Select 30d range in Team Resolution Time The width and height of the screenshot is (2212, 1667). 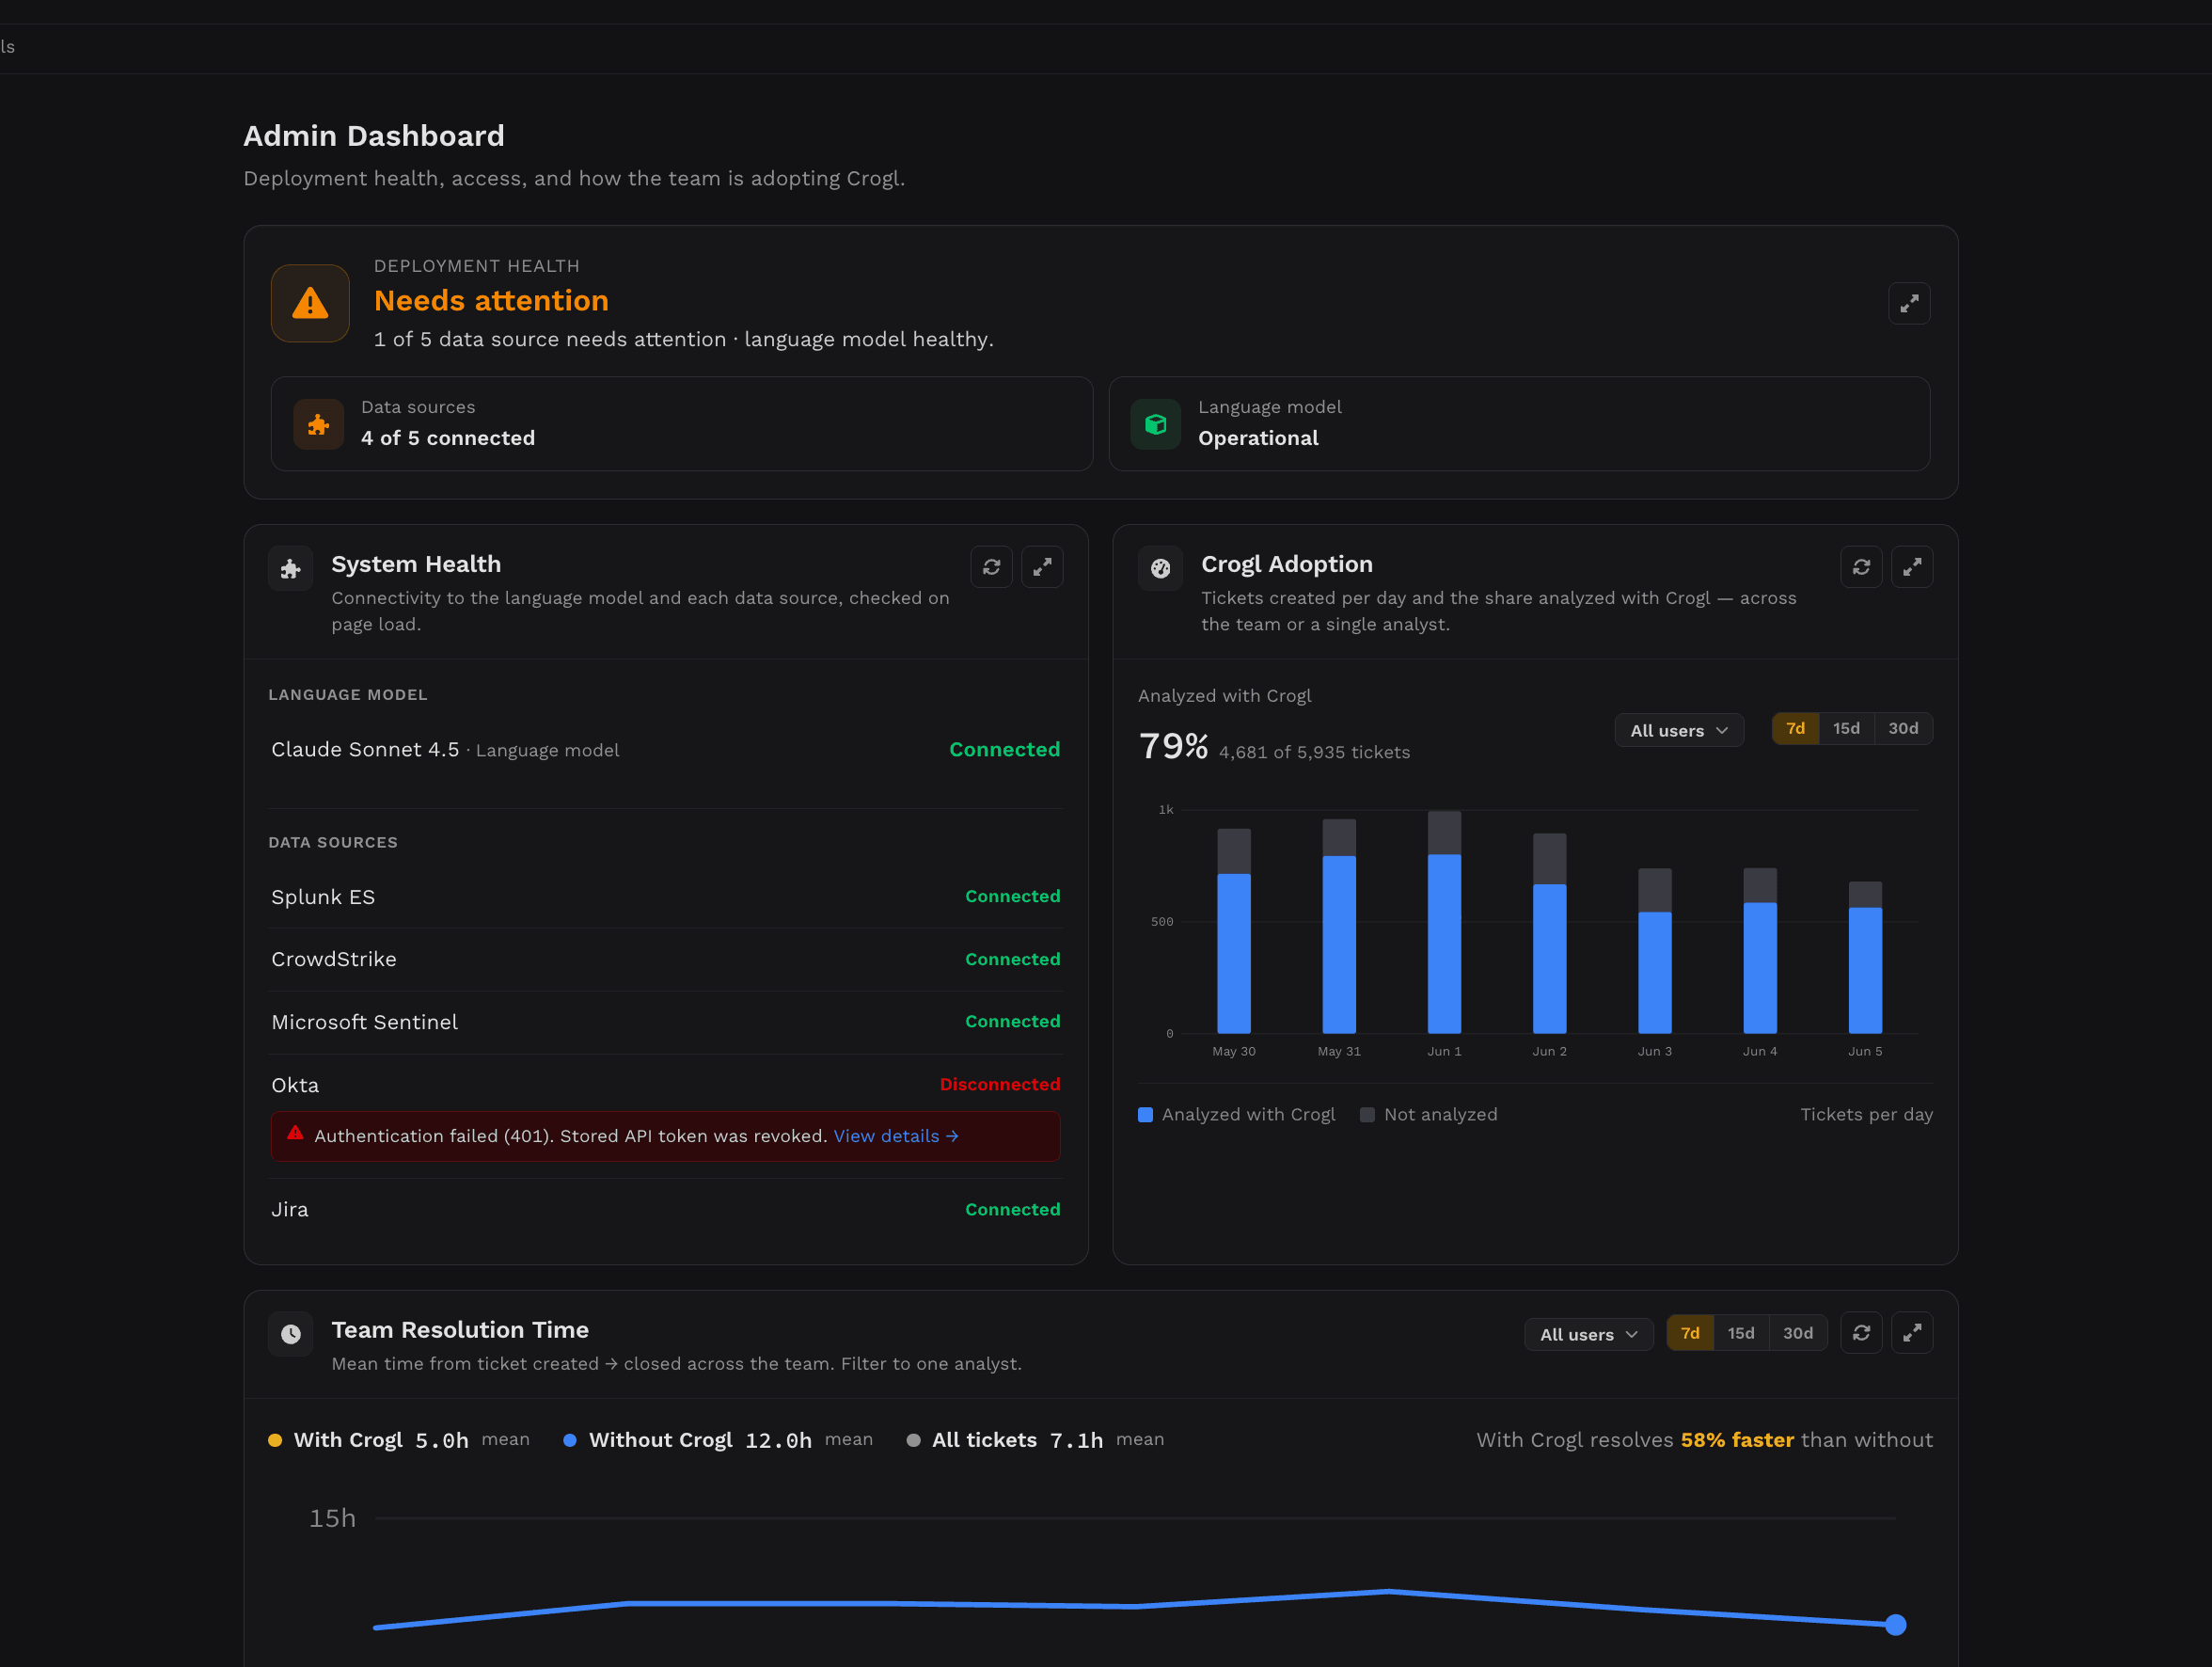coord(1798,1333)
